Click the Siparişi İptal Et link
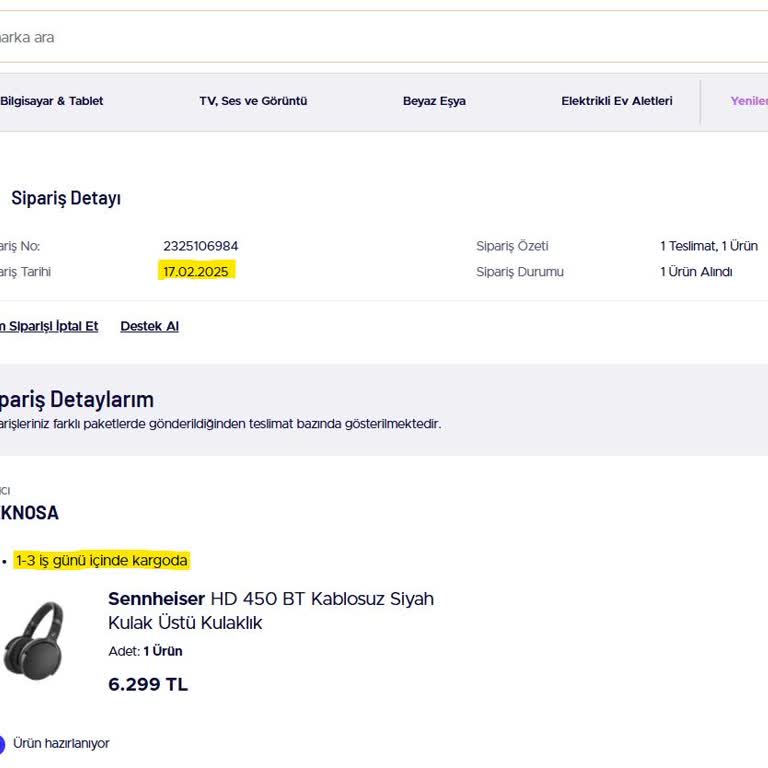 pos(49,326)
